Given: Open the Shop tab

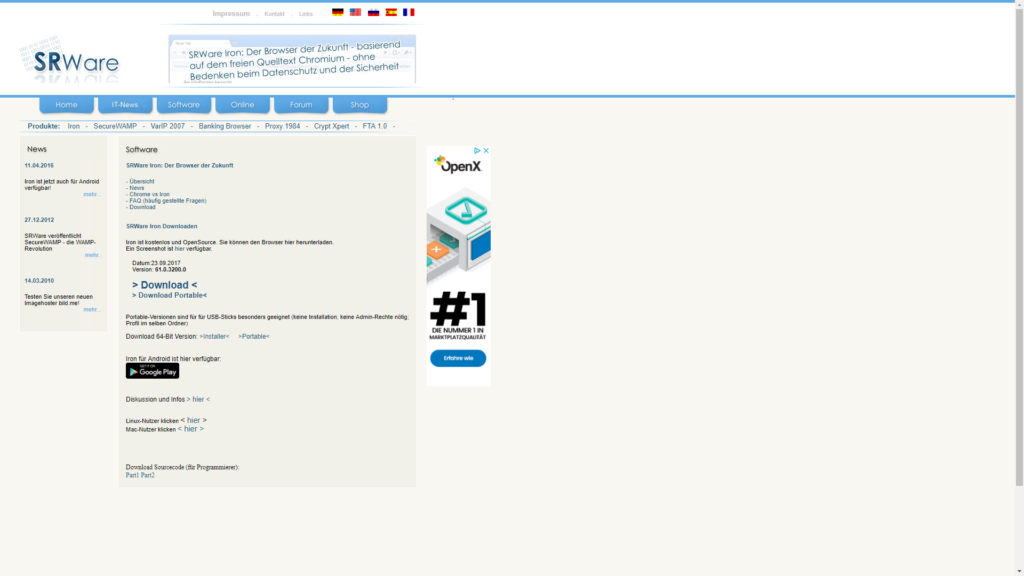Looking at the screenshot, I should tap(360, 104).
